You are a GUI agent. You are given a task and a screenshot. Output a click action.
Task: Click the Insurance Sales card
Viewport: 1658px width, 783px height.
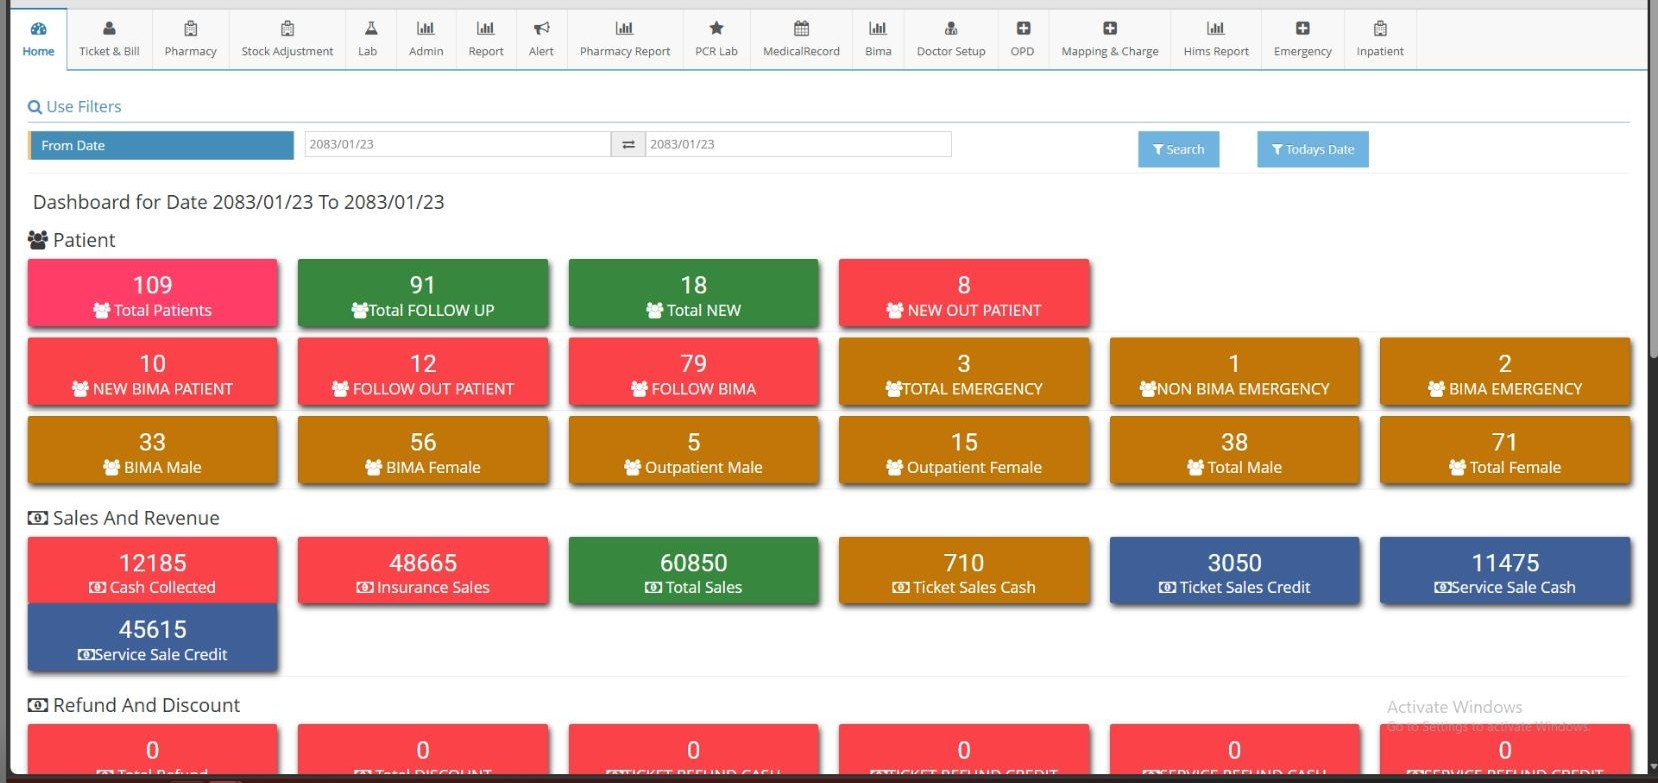[x=423, y=571]
